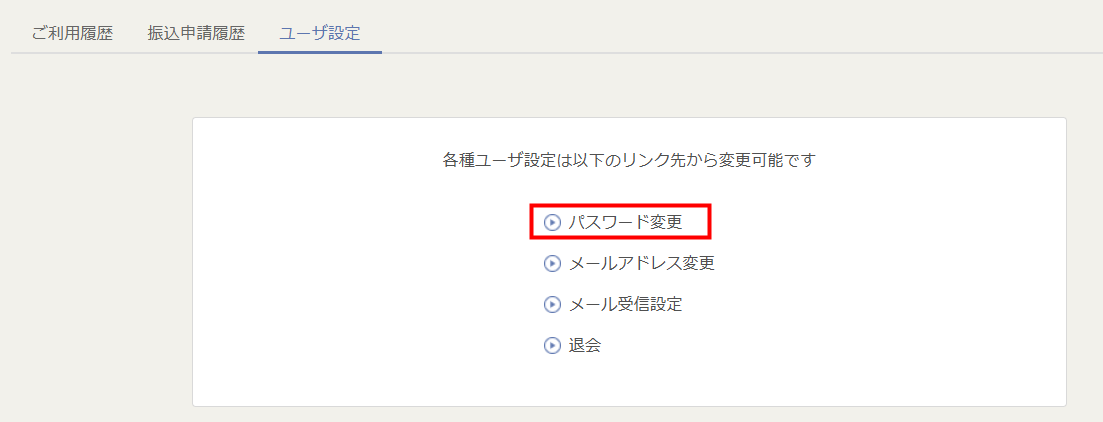1103x422 pixels.
Task: View transfer request history via 振込申請履歴
Action: (x=196, y=33)
